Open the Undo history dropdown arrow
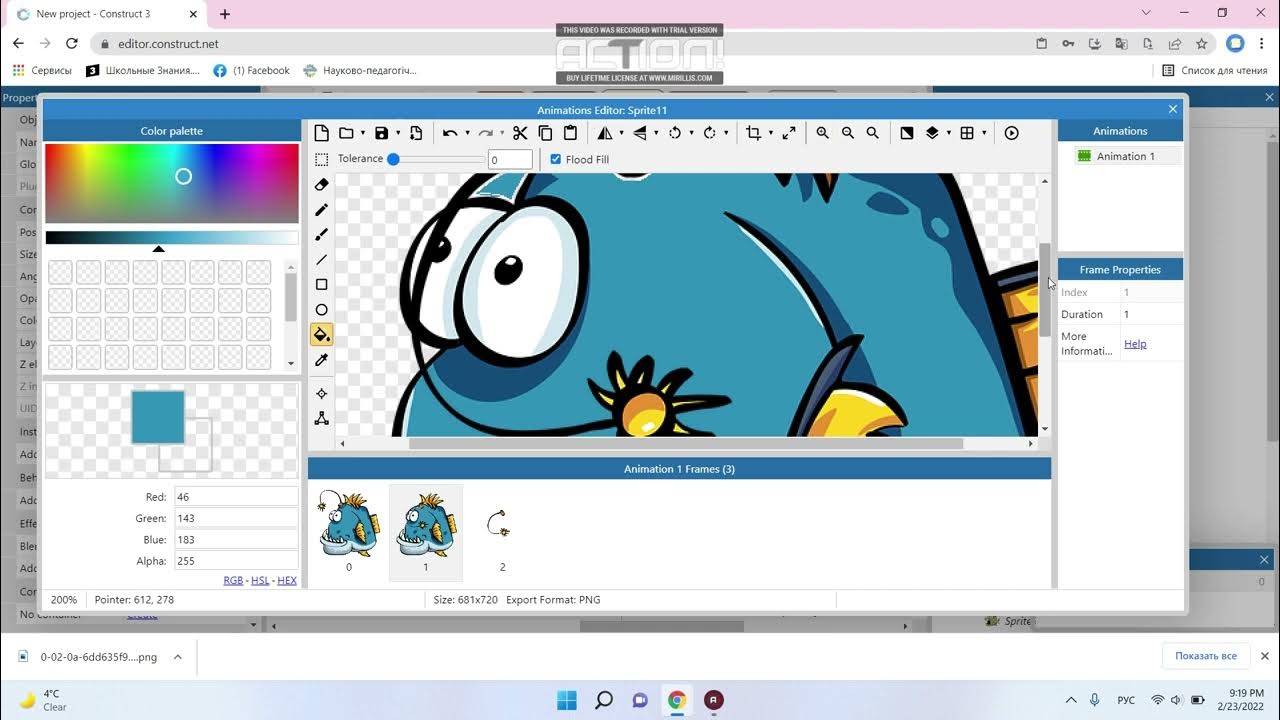This screenshot has width=1280, height=720. pyautogui.click(x=467, y=133)
